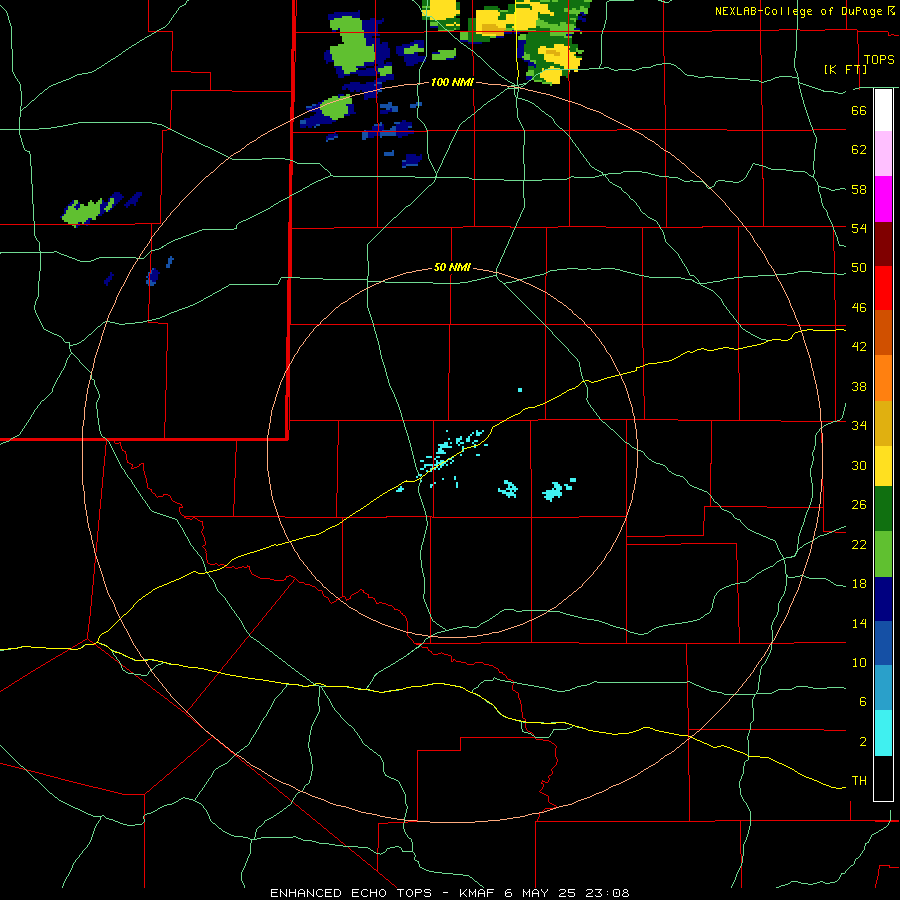The height and width of the screenshot is (900, 900).
Task: Choose the light green legend color band
Action: [883, 554]
